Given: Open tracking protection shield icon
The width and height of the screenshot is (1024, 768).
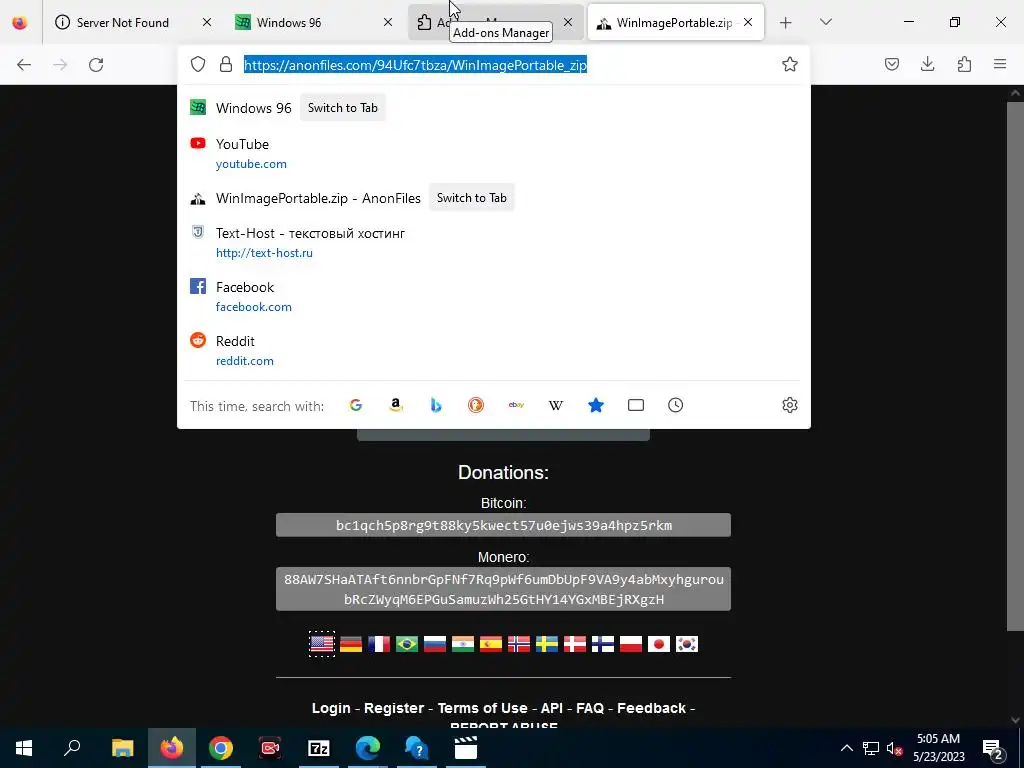Looking at the screenshot, I should (198, 64).
